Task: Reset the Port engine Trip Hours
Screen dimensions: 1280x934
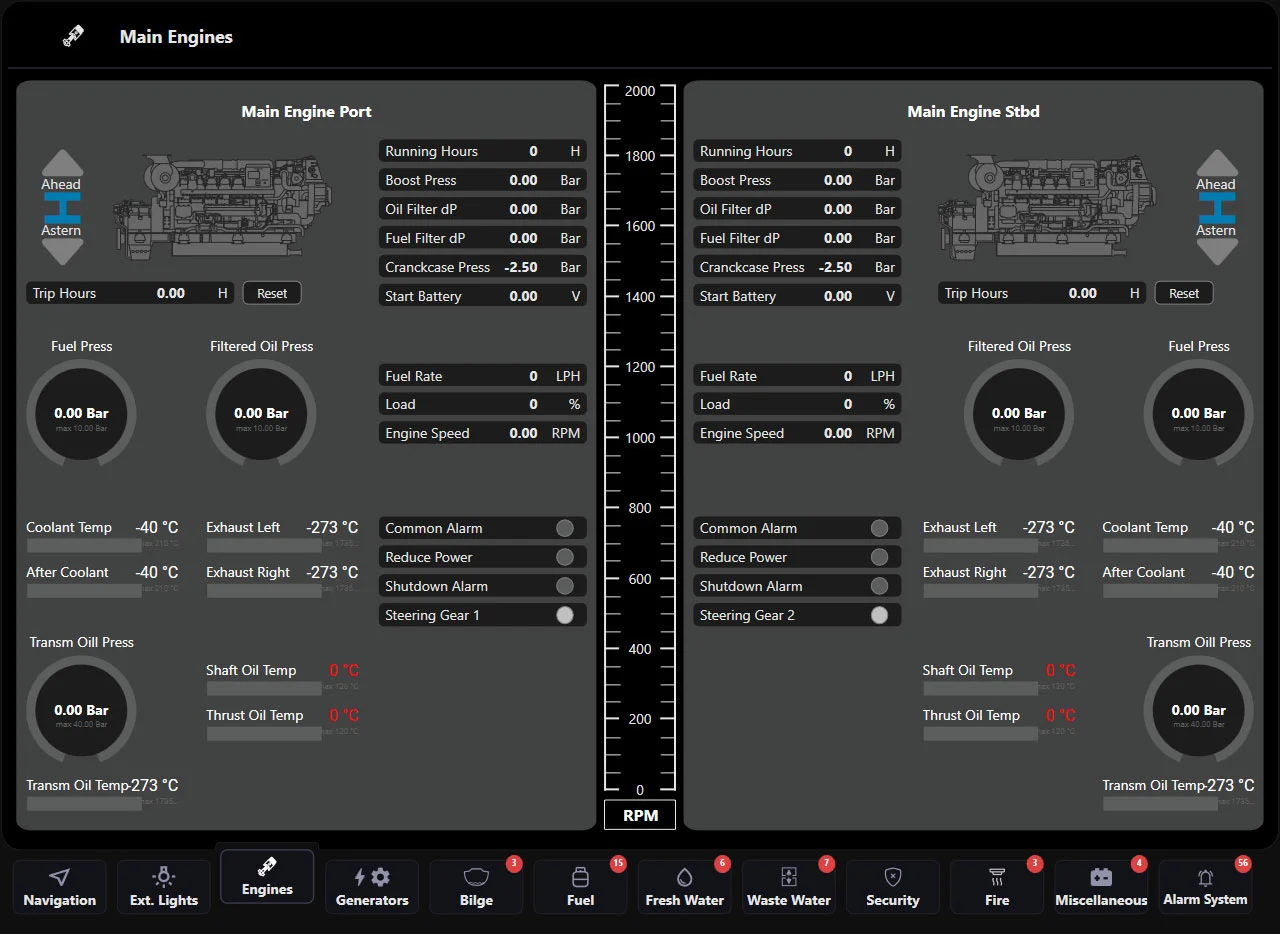Action: 272,293
